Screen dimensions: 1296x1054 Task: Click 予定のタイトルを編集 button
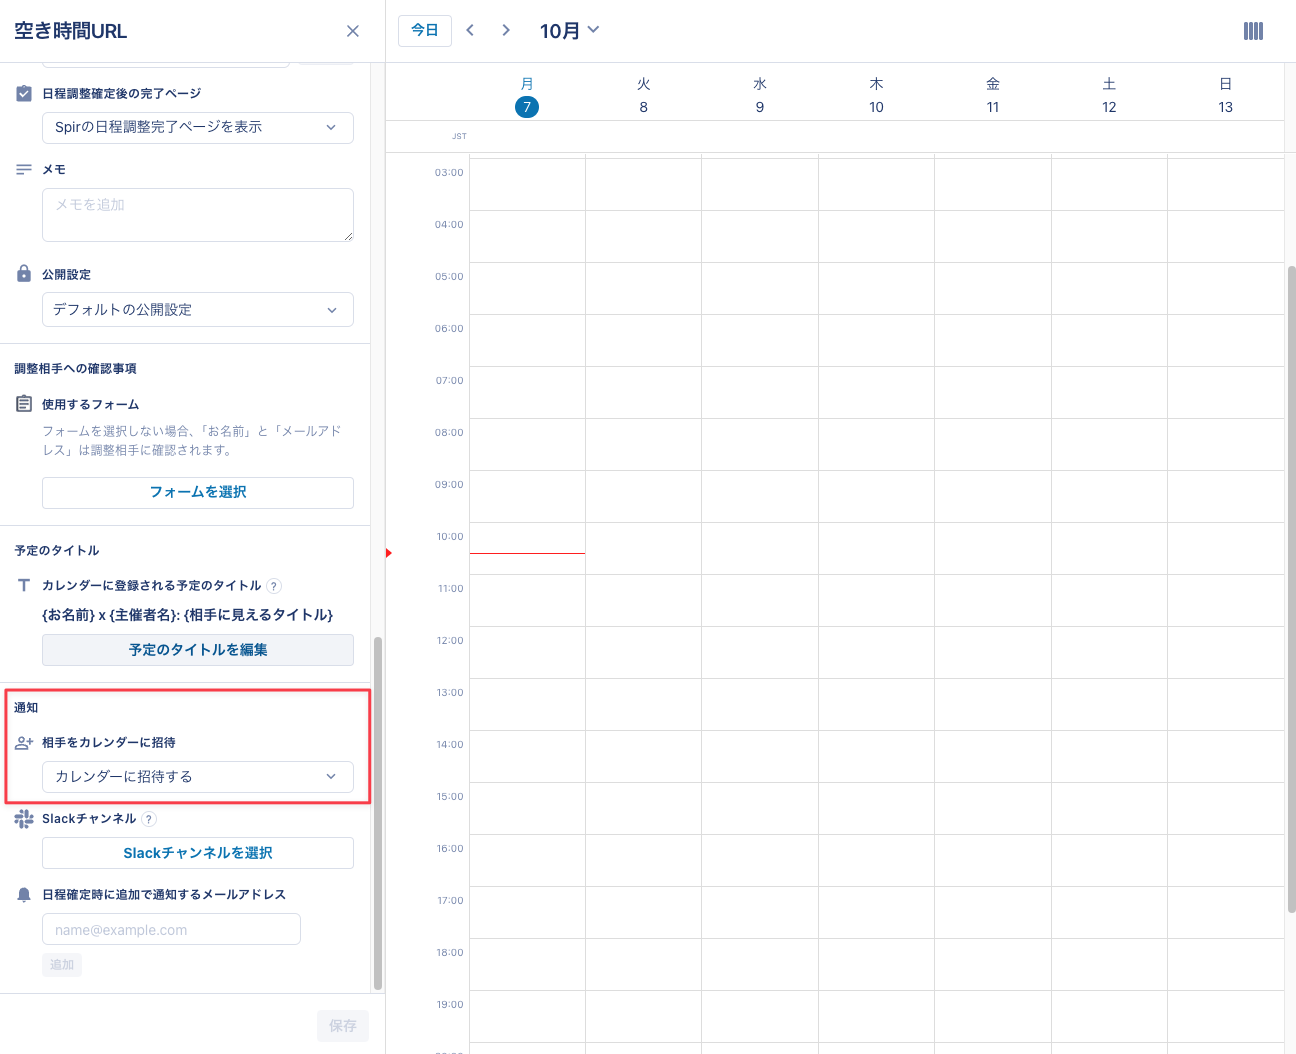[x=198, y=650]
